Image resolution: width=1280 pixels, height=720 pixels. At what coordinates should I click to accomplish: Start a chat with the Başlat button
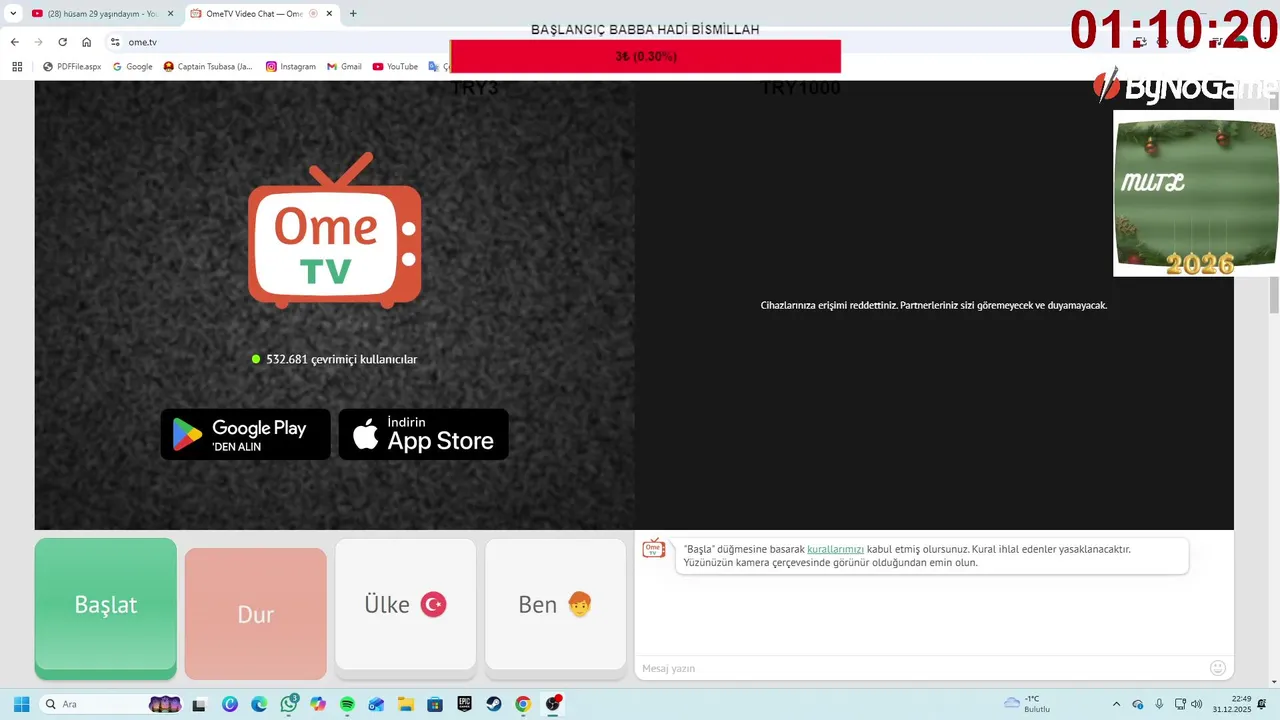(x=106, y=608)
